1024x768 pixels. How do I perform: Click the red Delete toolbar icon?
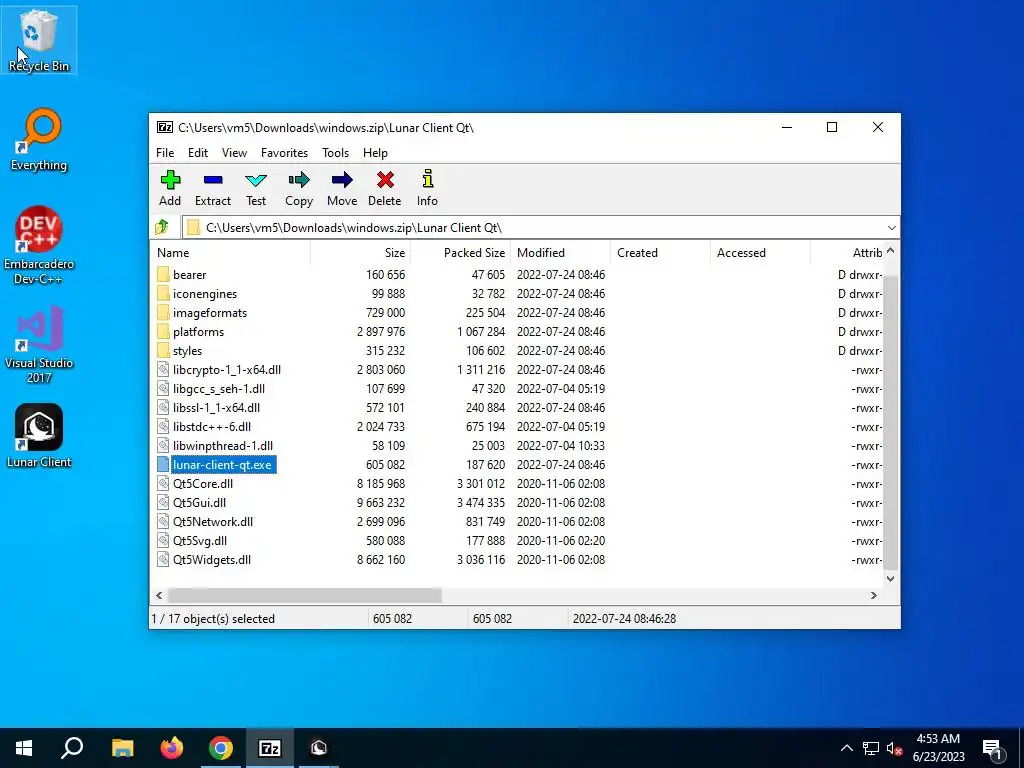point(385,179)
